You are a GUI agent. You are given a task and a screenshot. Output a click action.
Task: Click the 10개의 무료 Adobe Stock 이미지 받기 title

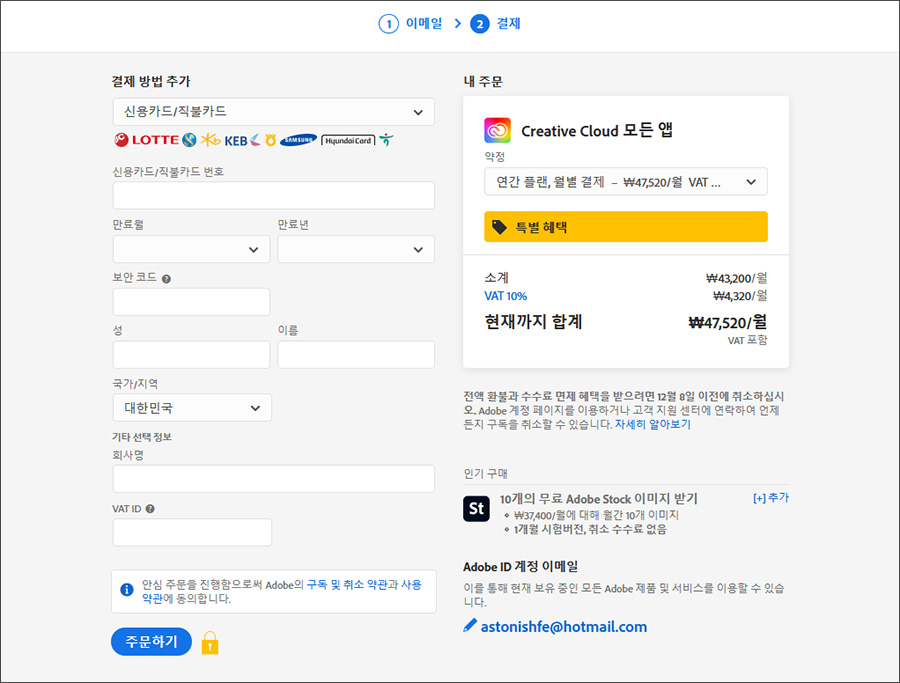(x=598, y=499)
